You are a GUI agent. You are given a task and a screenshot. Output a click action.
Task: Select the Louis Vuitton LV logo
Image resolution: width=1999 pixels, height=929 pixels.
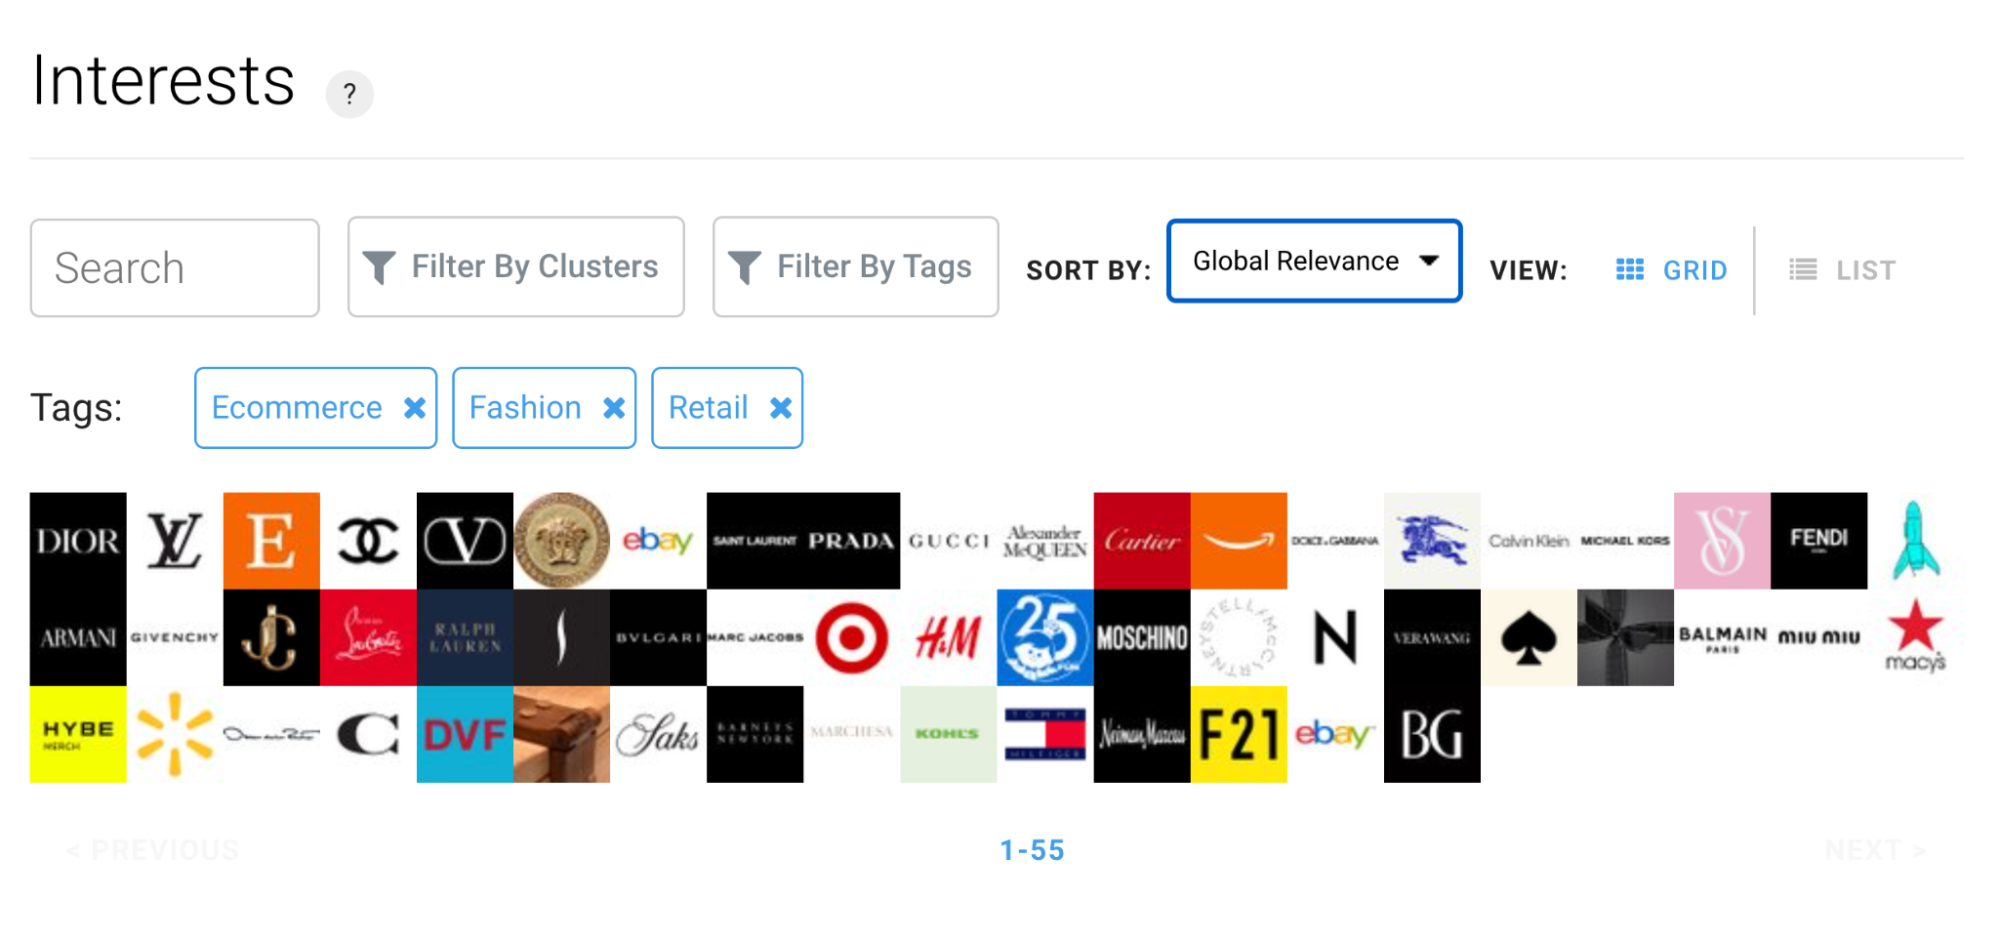coord(175,540)
